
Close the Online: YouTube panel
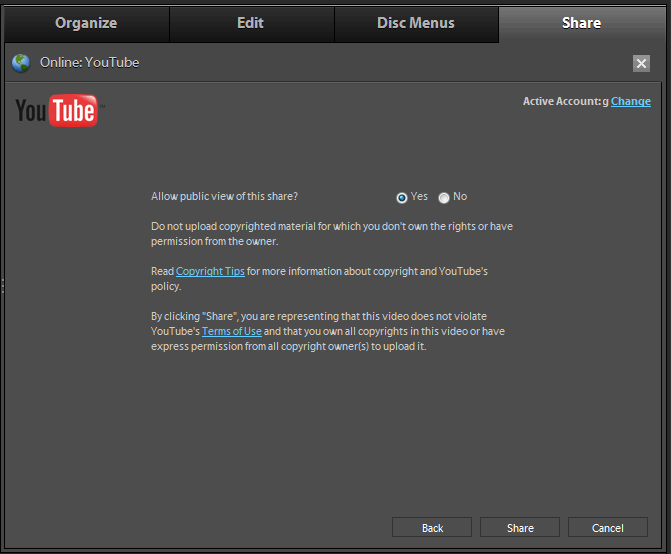[641, 63]
